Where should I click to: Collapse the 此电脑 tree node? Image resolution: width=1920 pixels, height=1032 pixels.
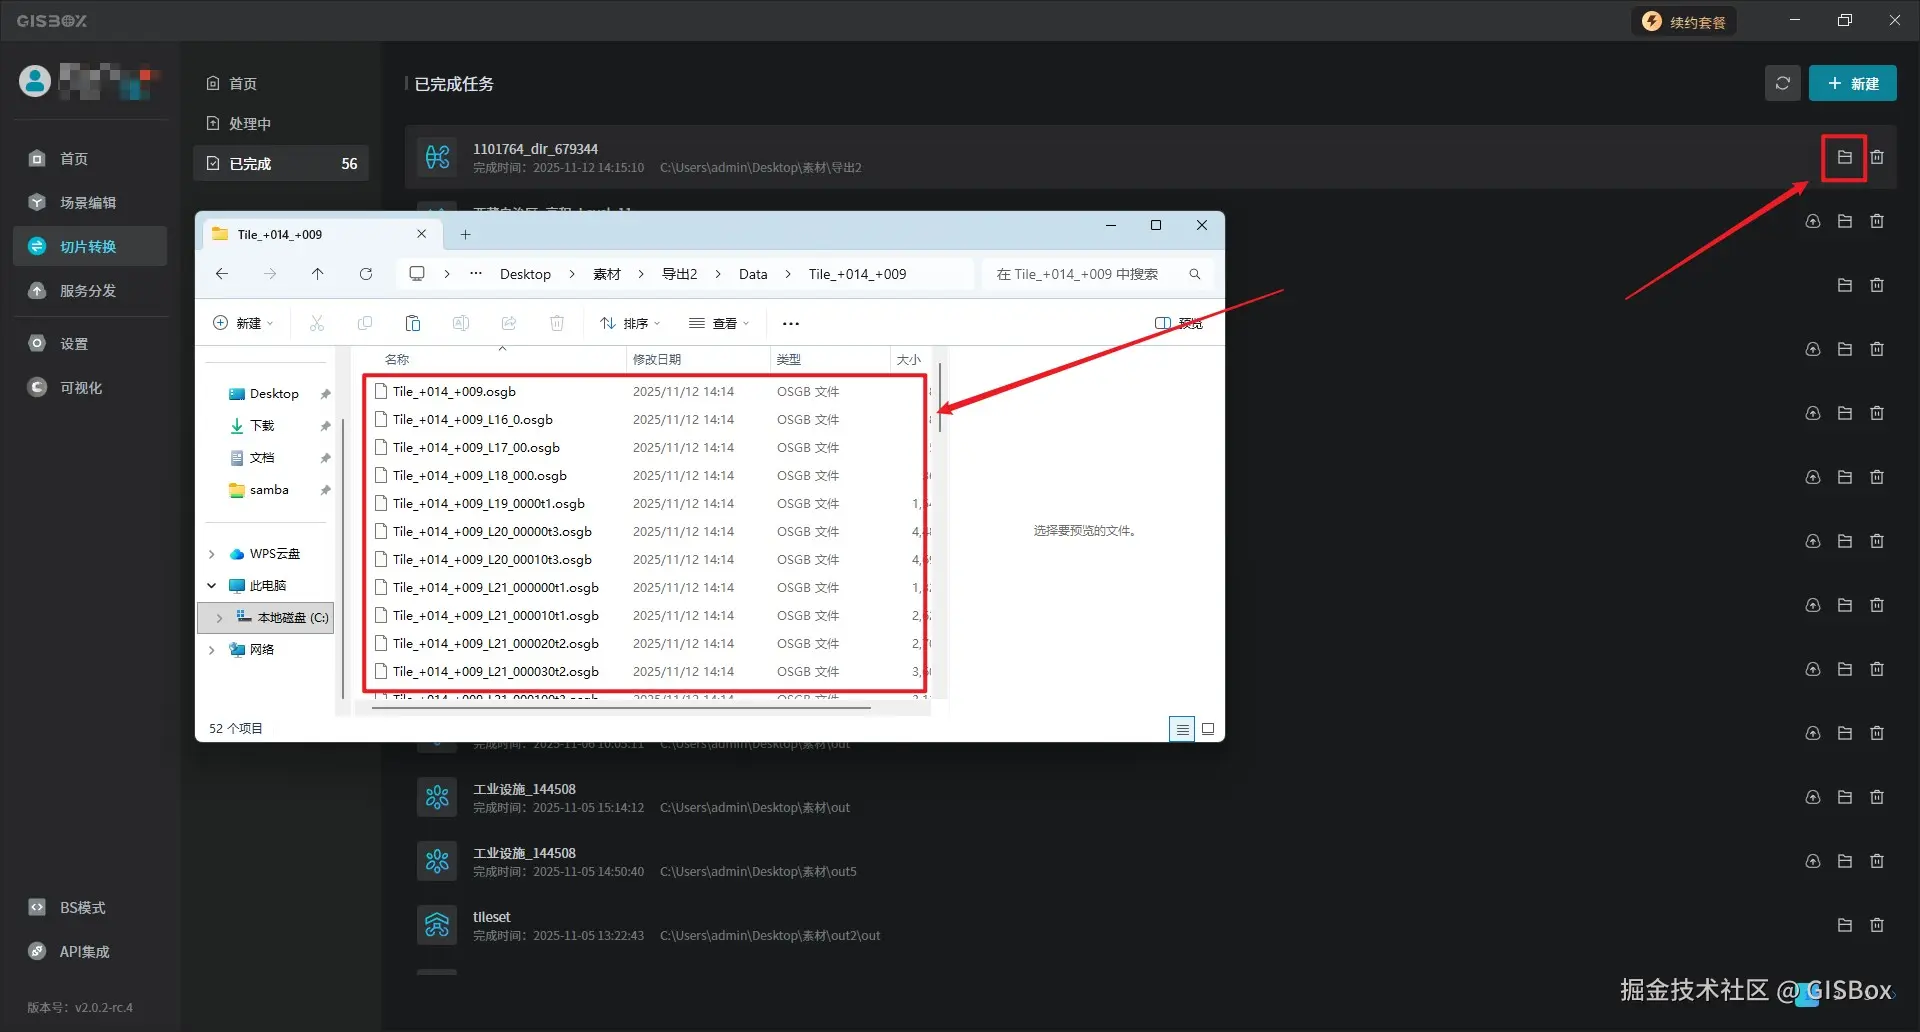pos(212,586)
